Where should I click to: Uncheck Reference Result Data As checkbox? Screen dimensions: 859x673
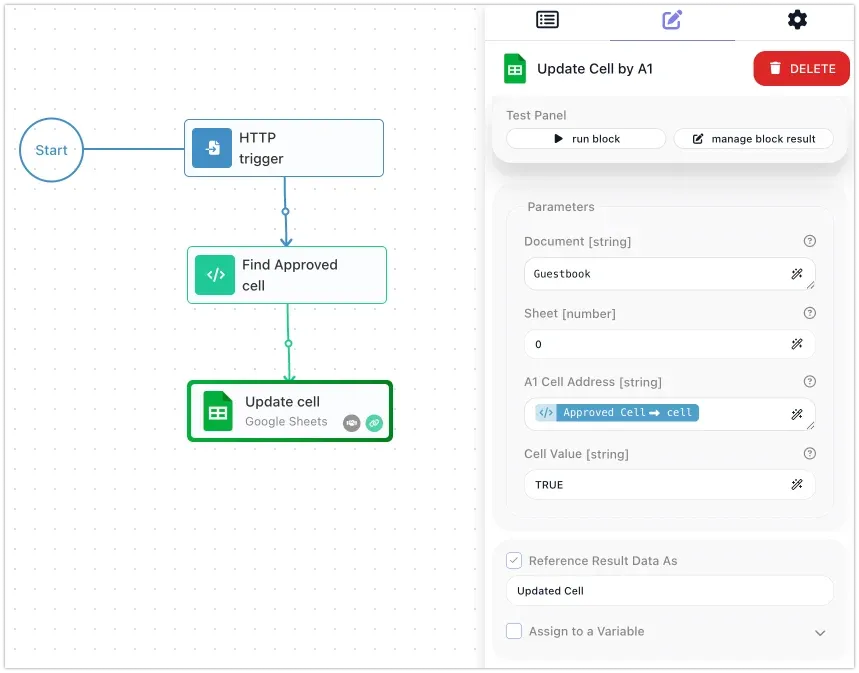tap(514, 561)
